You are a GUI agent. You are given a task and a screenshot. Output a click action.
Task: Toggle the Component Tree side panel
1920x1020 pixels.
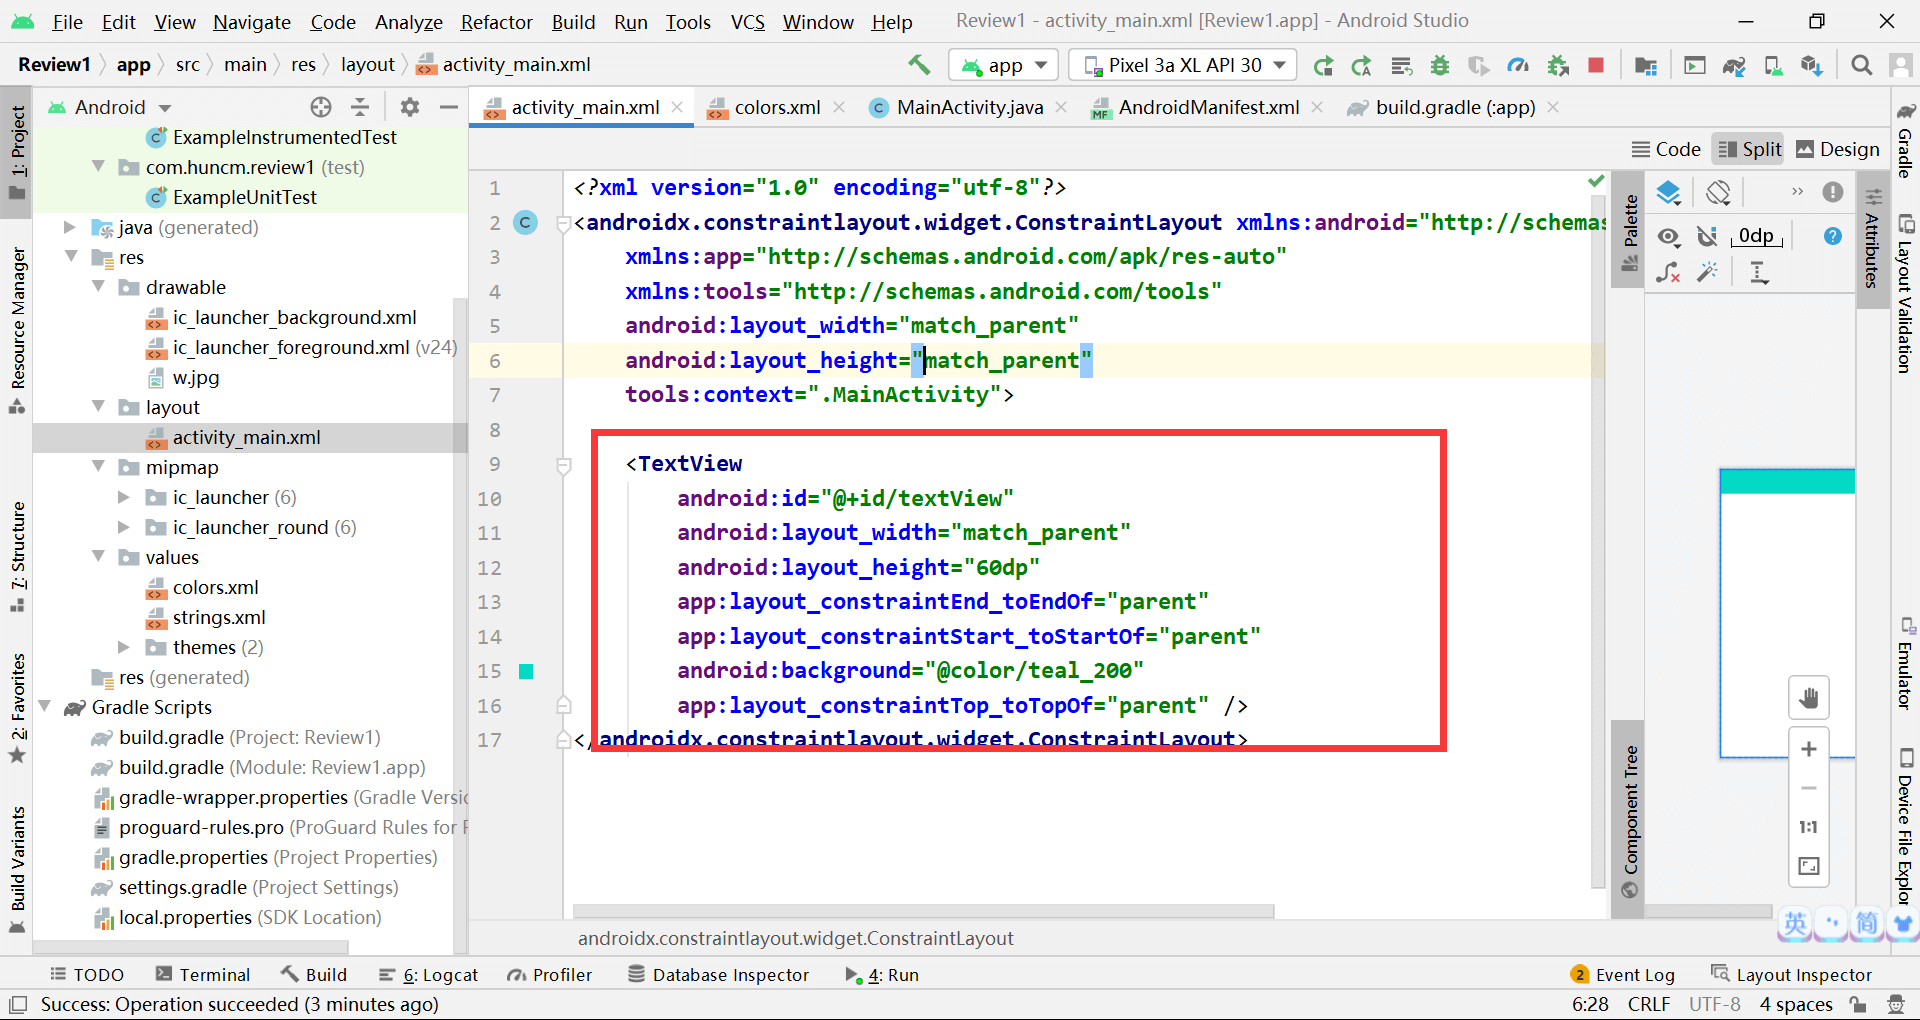[1630, 820]
